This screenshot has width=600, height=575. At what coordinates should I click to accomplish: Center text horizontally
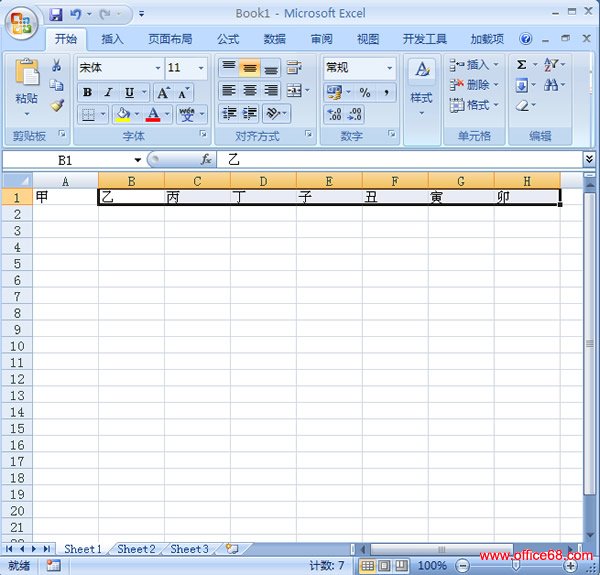(x=249, y=91)
